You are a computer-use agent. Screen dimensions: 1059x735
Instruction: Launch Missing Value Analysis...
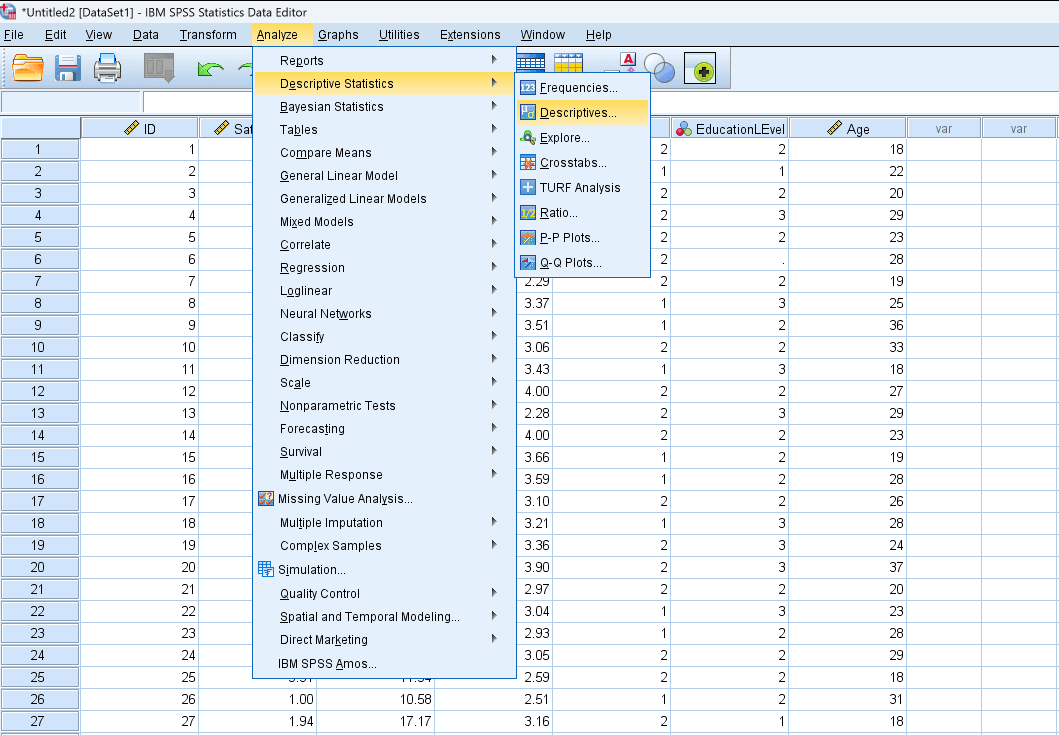[x=344, y=499]
